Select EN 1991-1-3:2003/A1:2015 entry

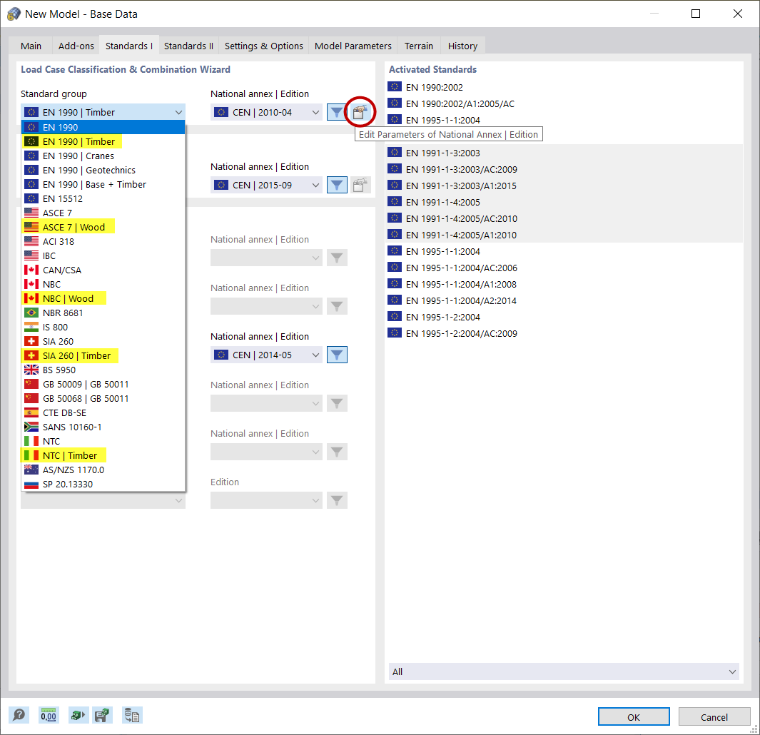tap(565, 186)
